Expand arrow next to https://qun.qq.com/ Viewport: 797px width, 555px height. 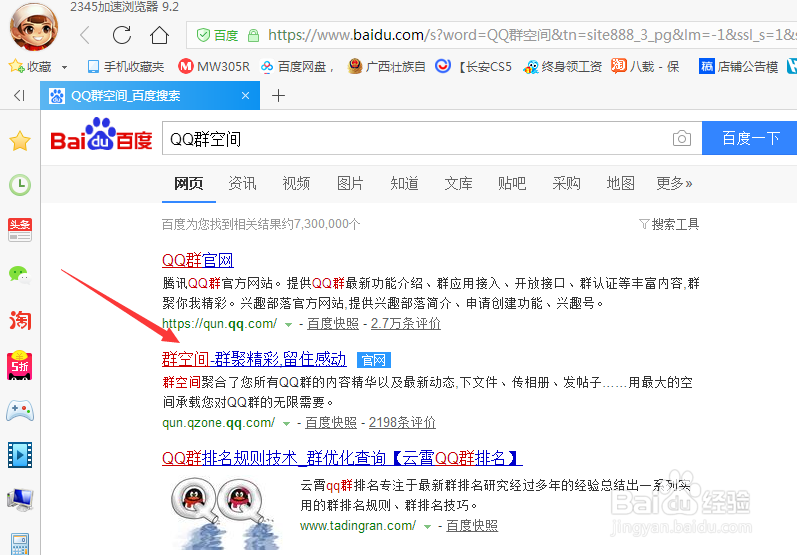(288, 324)
